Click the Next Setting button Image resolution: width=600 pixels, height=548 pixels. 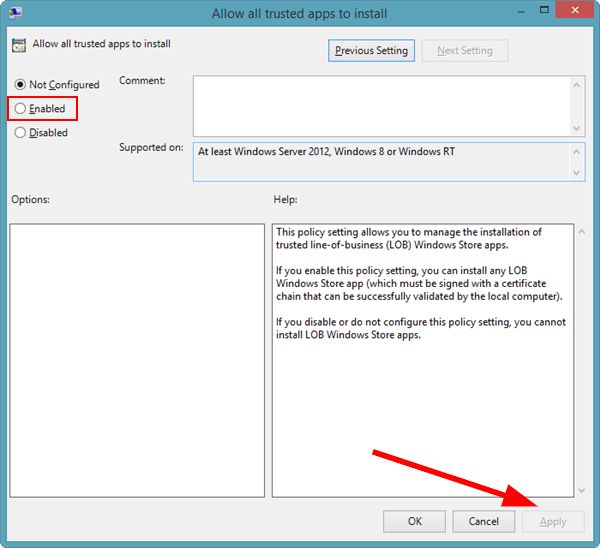click(465, 51)
